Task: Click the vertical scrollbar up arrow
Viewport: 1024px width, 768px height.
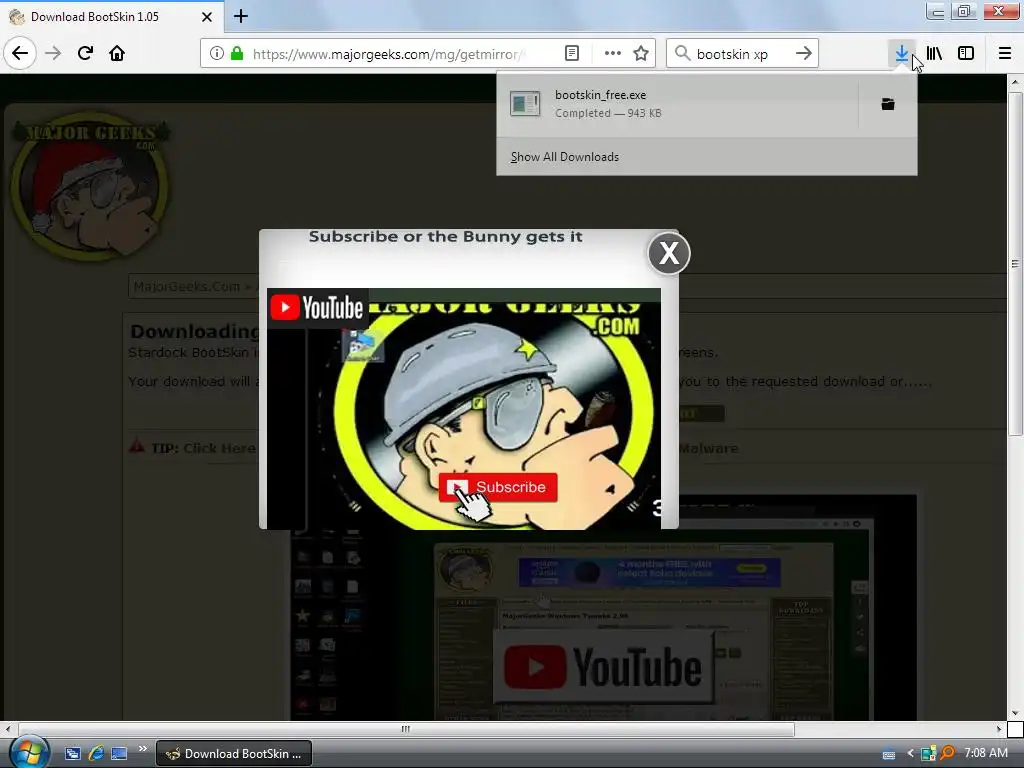Action: tap(1015, 82)
